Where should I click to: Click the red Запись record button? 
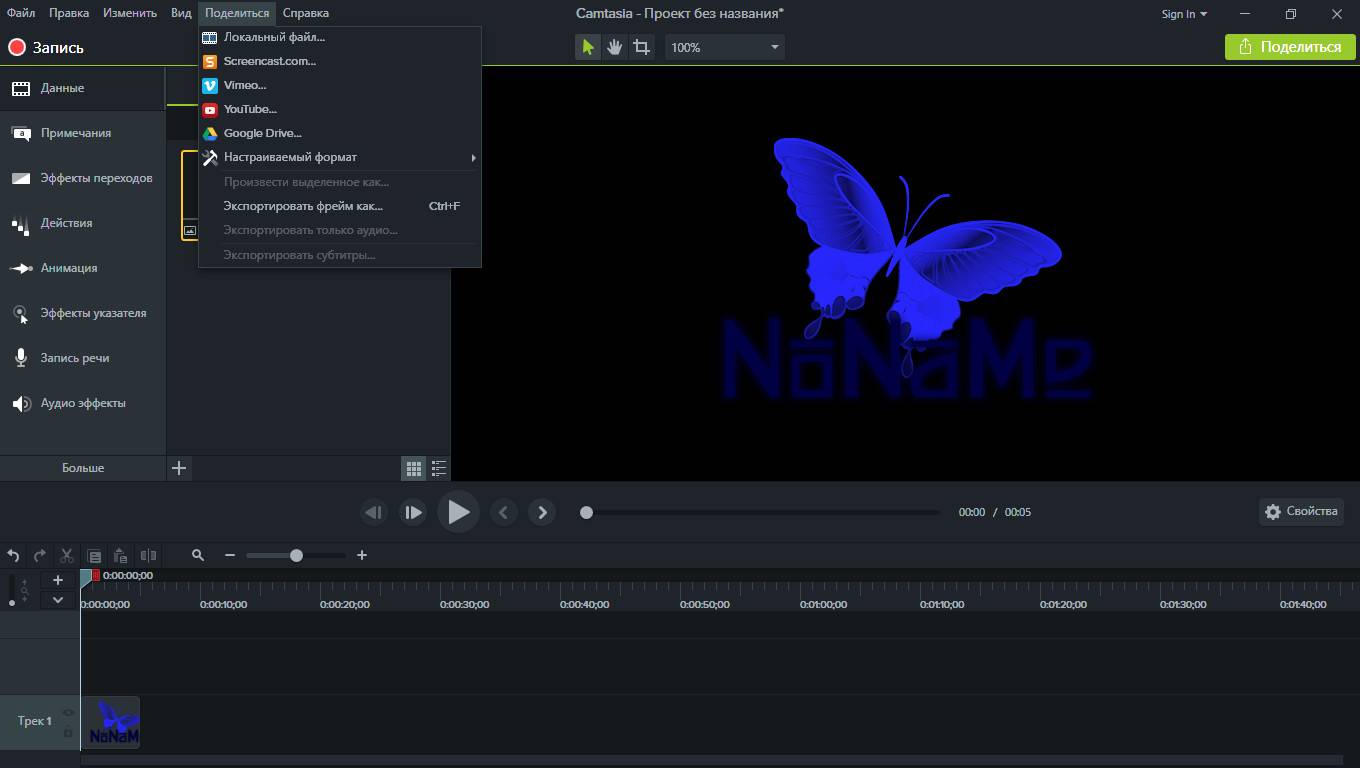coord(46,47)
